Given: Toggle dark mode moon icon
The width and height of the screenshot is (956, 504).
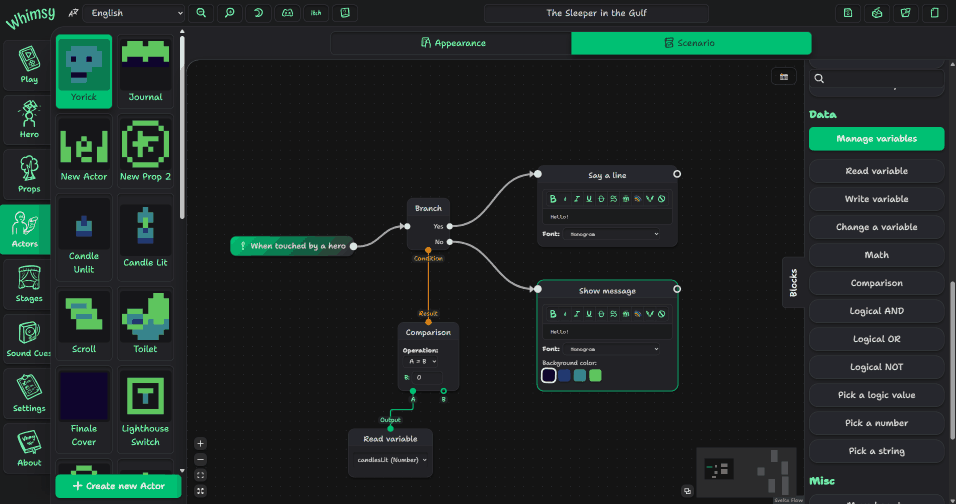Looking at the screenshot, I should coord(259,13).
